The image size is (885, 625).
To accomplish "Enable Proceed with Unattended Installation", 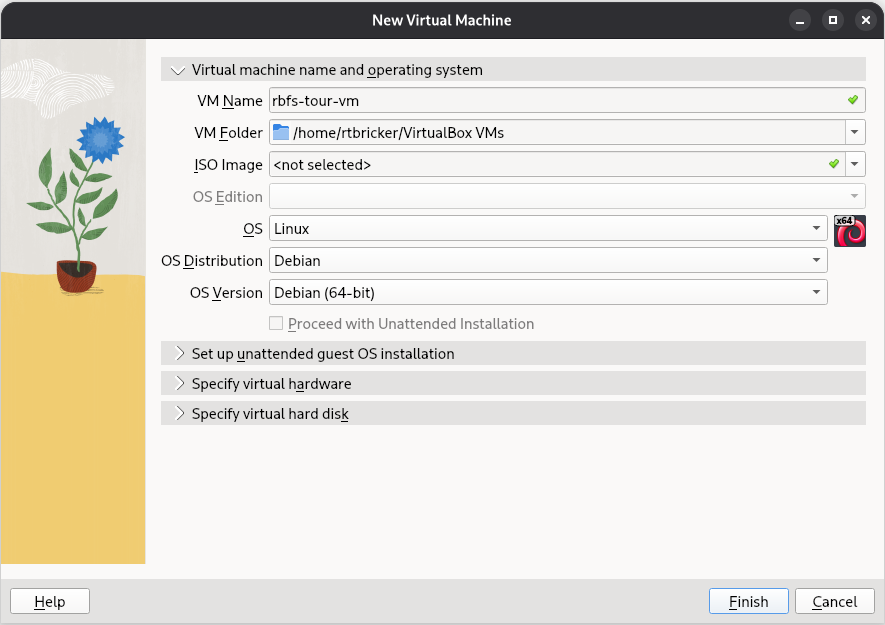I will tap(276, 322).
